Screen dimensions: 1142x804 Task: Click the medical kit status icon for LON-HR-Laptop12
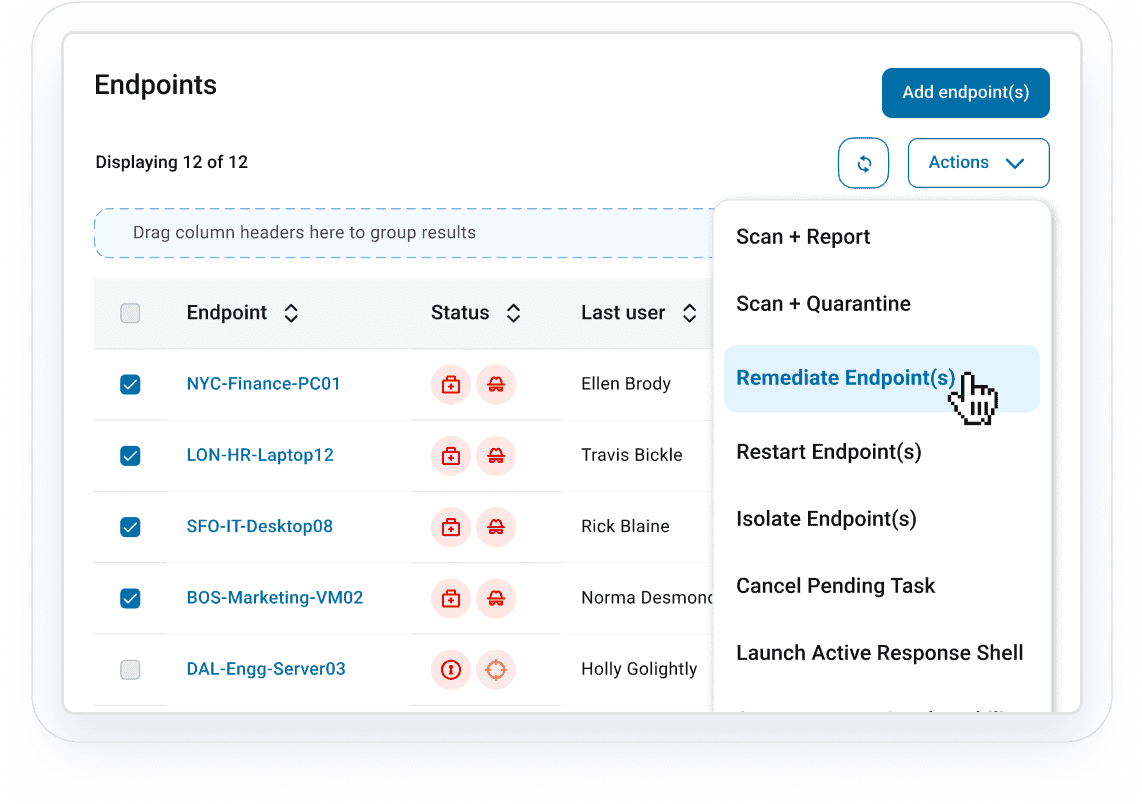(x=451, y=455)
